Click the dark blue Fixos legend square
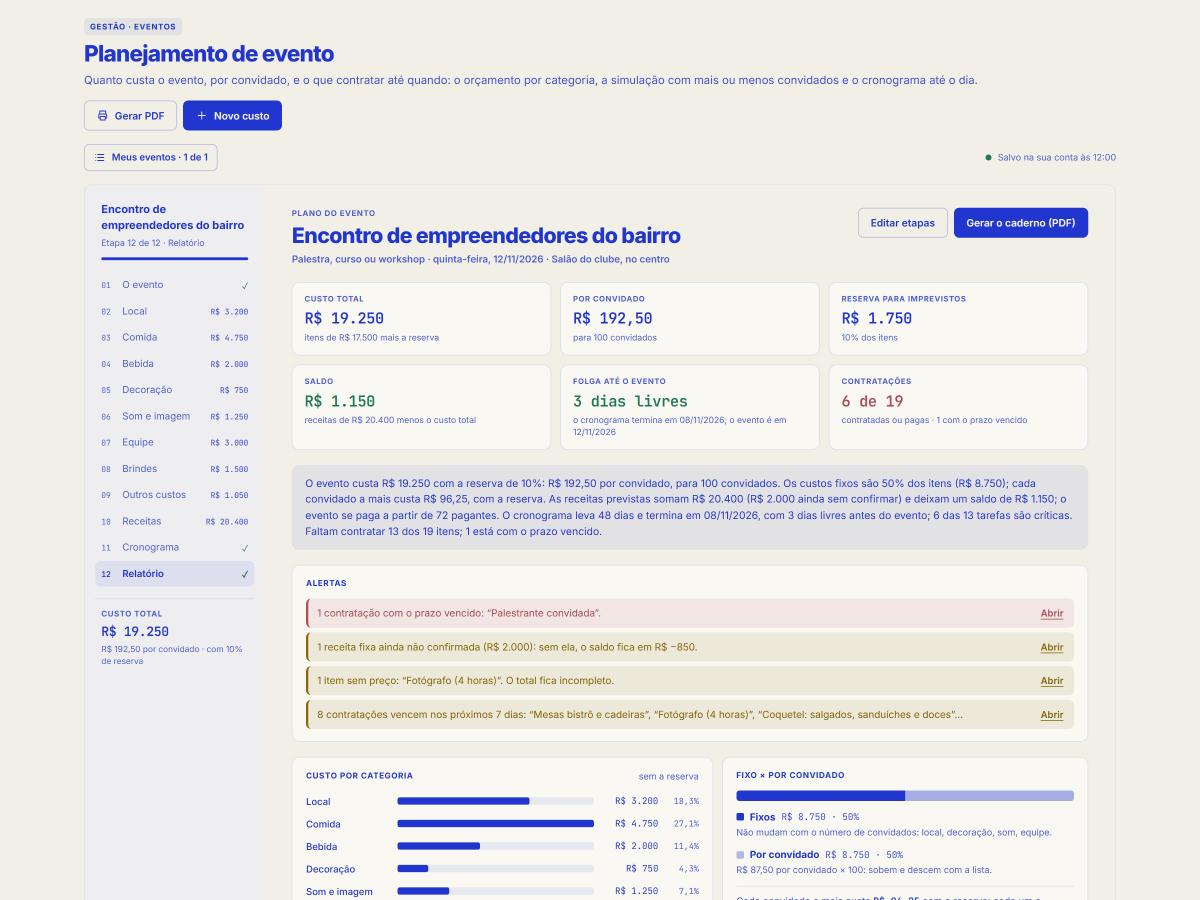The width and height of the screenshot is (1200, 900). coord(740,817)
